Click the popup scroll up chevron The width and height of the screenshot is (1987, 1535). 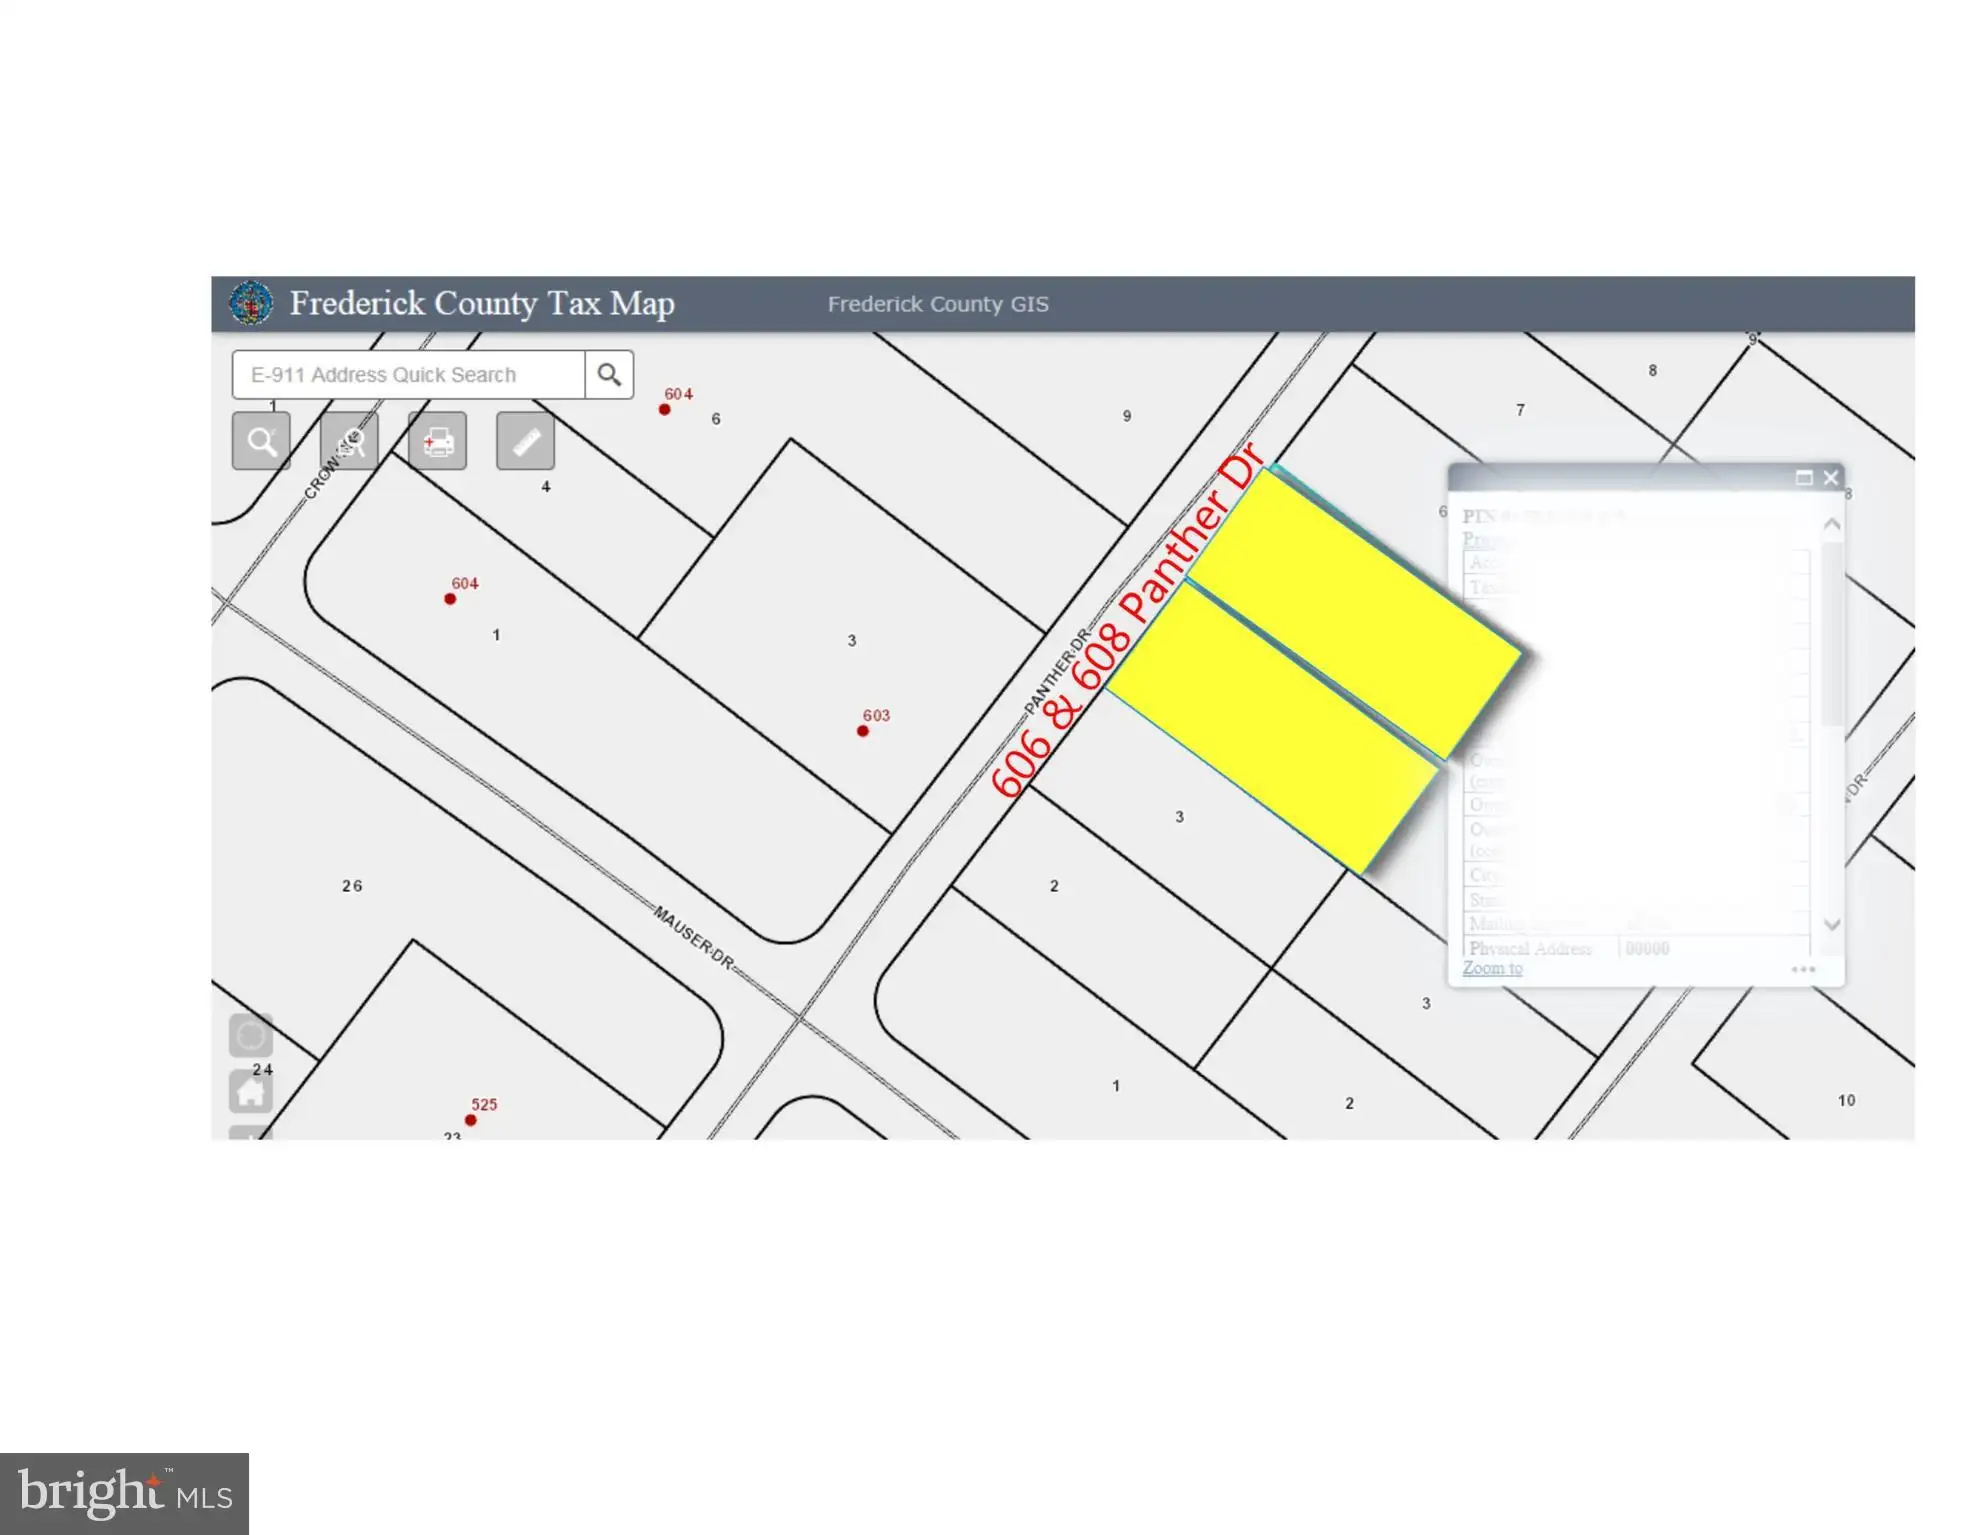point(1832,524)
